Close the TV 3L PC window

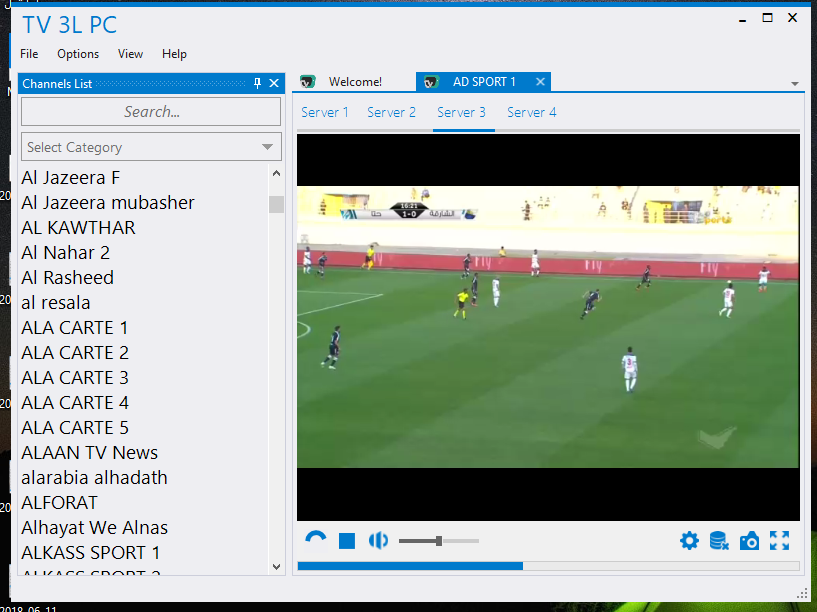793,18
